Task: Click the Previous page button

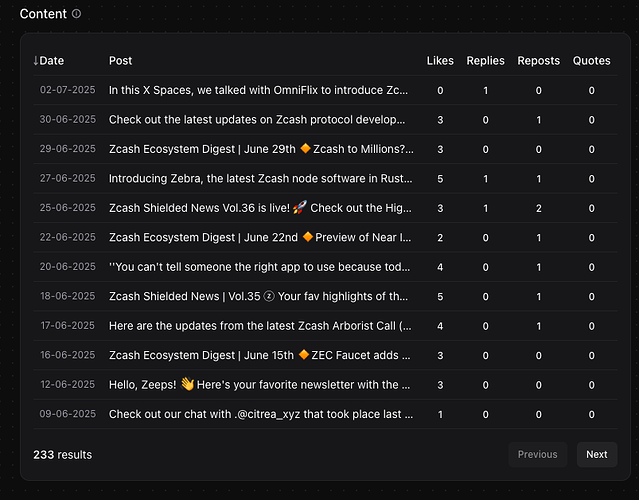Action: click(x=537, y=455)
